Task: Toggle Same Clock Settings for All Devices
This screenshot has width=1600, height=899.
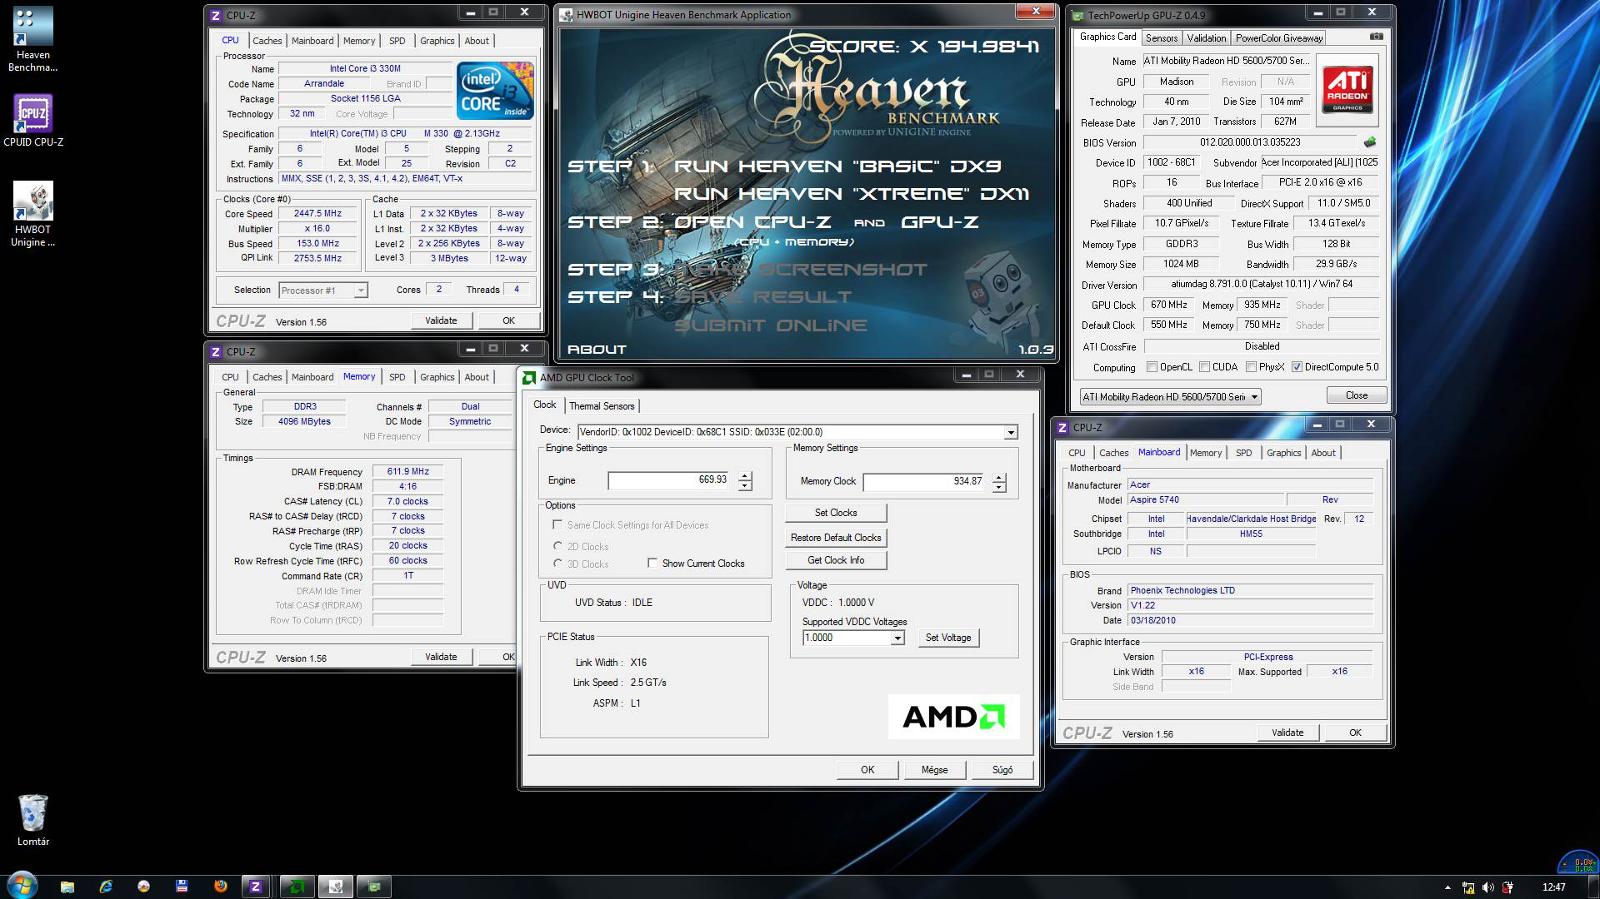Action: tap(557, 525)
